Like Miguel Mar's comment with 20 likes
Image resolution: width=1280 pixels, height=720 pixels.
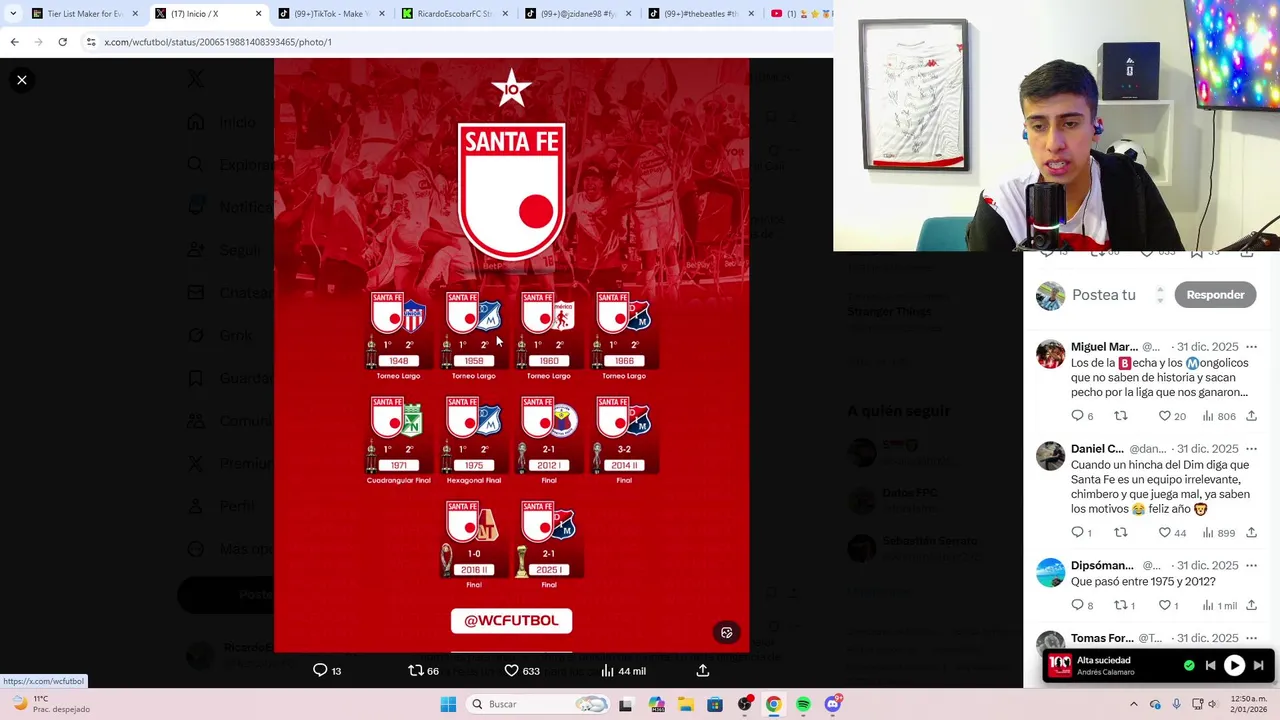click(x=1171, y=416)
